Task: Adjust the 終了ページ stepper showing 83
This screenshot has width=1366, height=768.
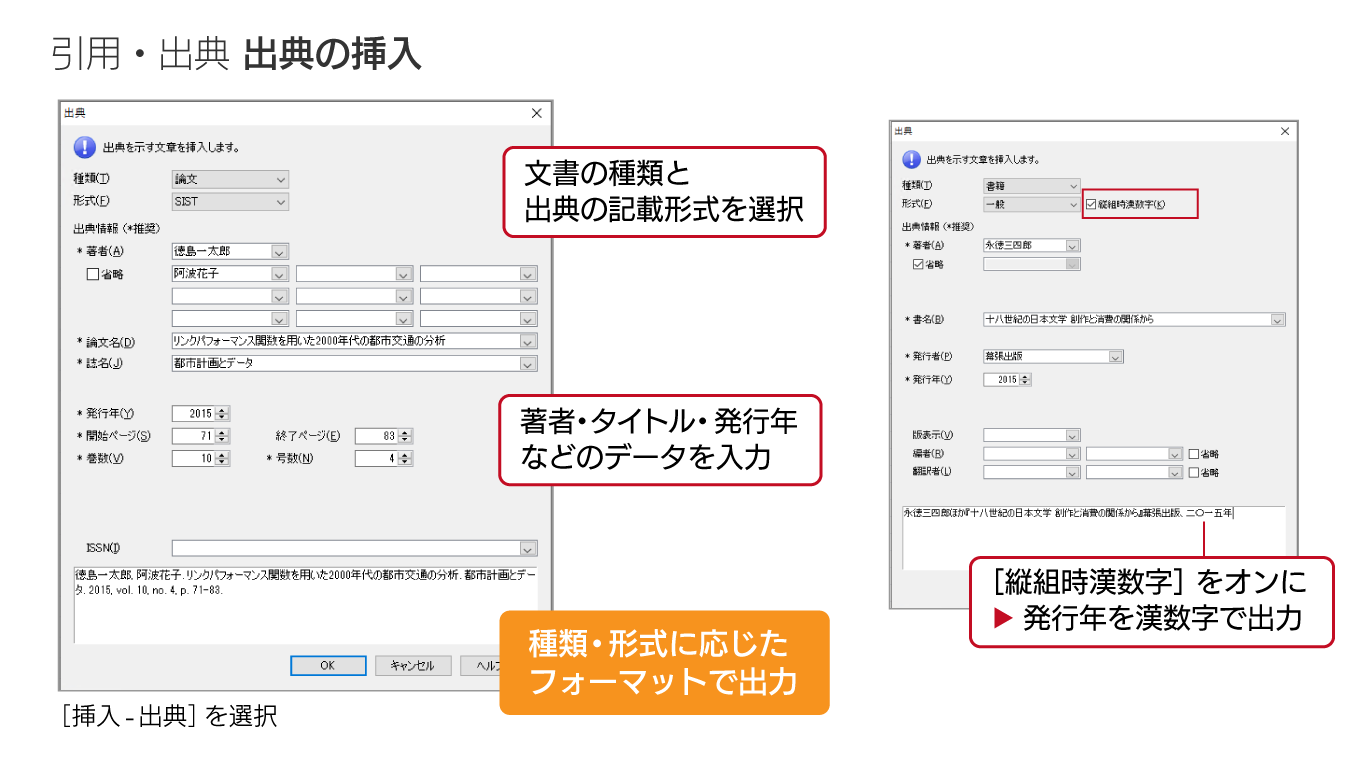Action: pos(405,436)
